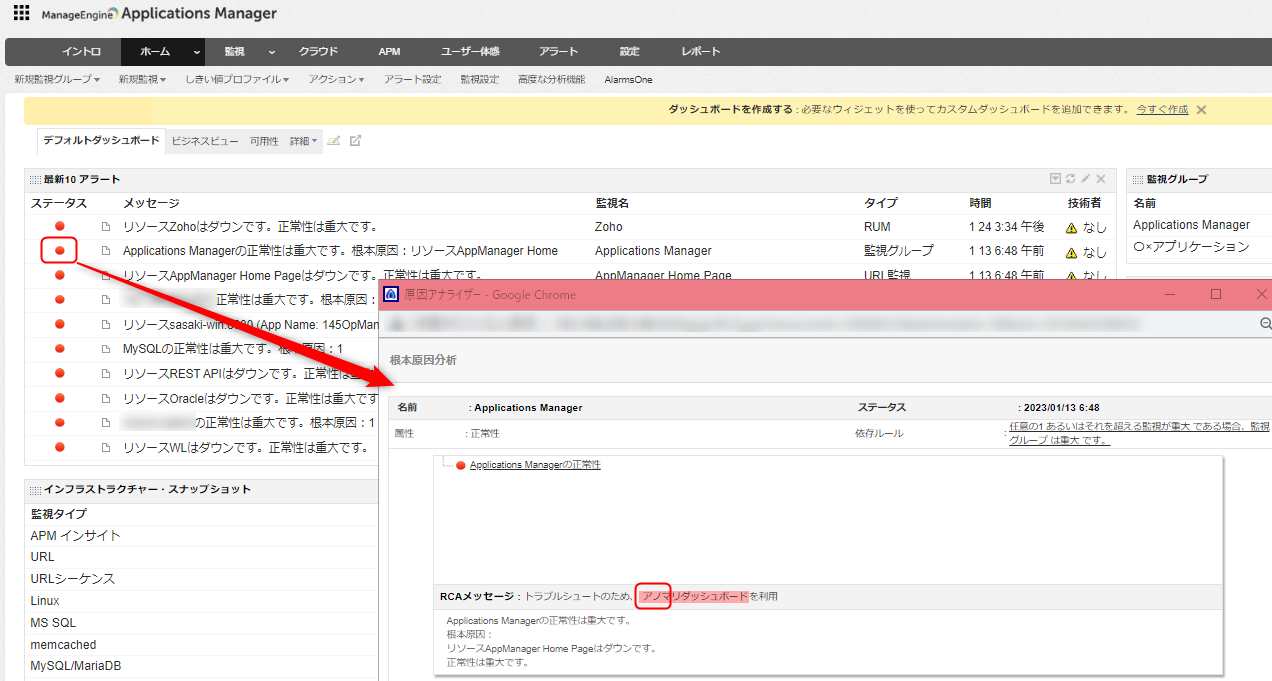This screenshot has height=681, width=1272.
Task: Open the アラート menu in the top navigation
Action: pos(558,52)
